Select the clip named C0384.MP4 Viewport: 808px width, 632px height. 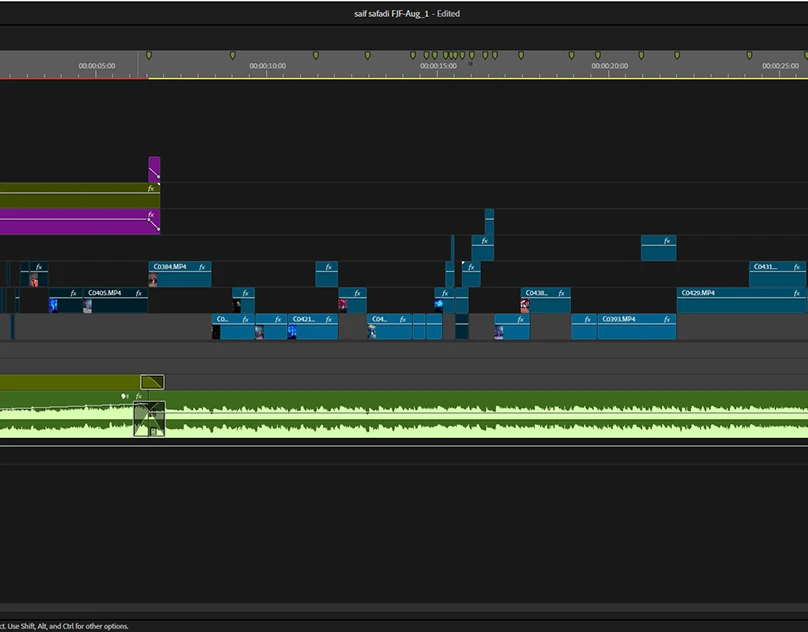(x=180, y=274)
